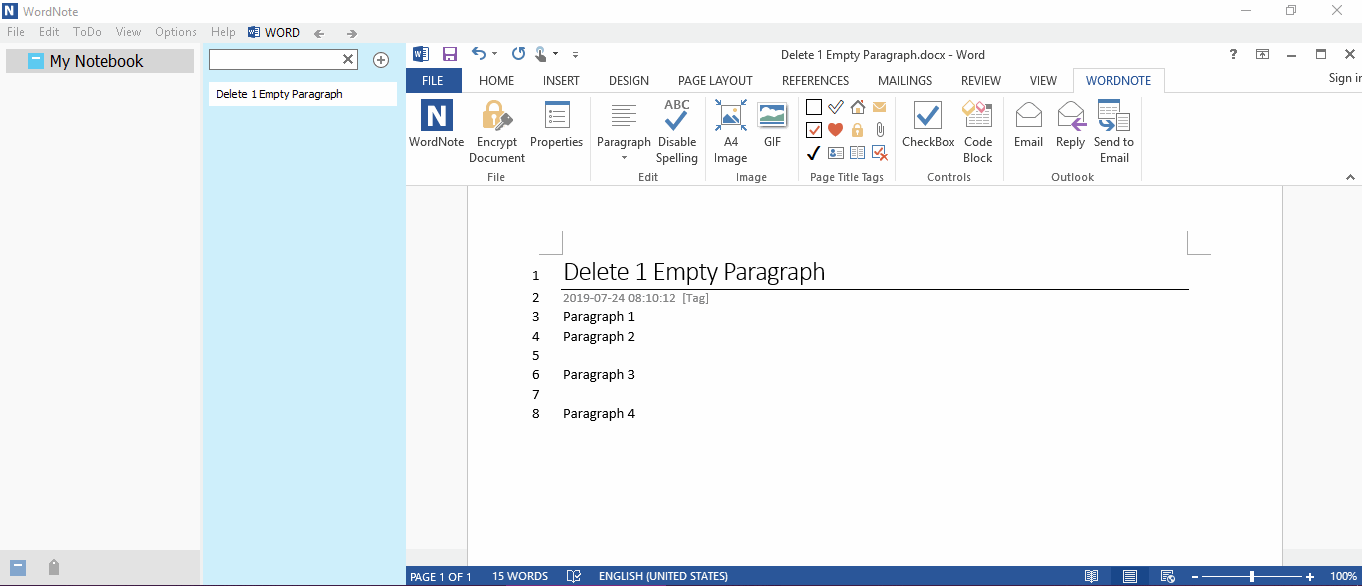
Task: Click the zoom out minus button
Action: [x=1194, y=576]
